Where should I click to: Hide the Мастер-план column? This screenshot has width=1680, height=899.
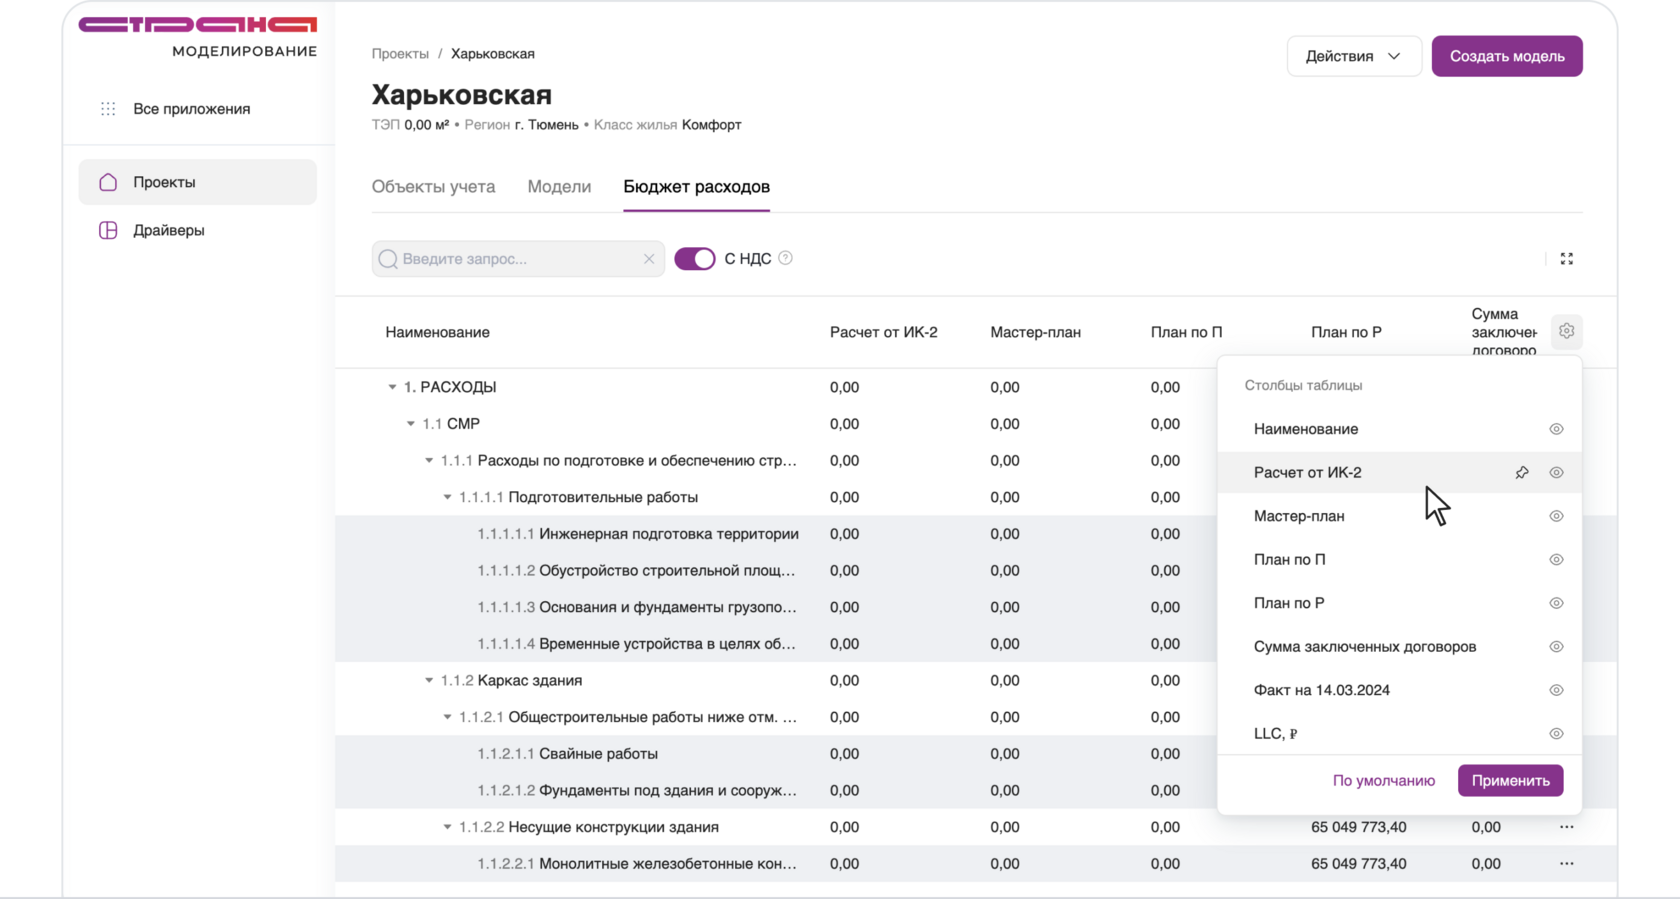click(x=1556, y=516)
